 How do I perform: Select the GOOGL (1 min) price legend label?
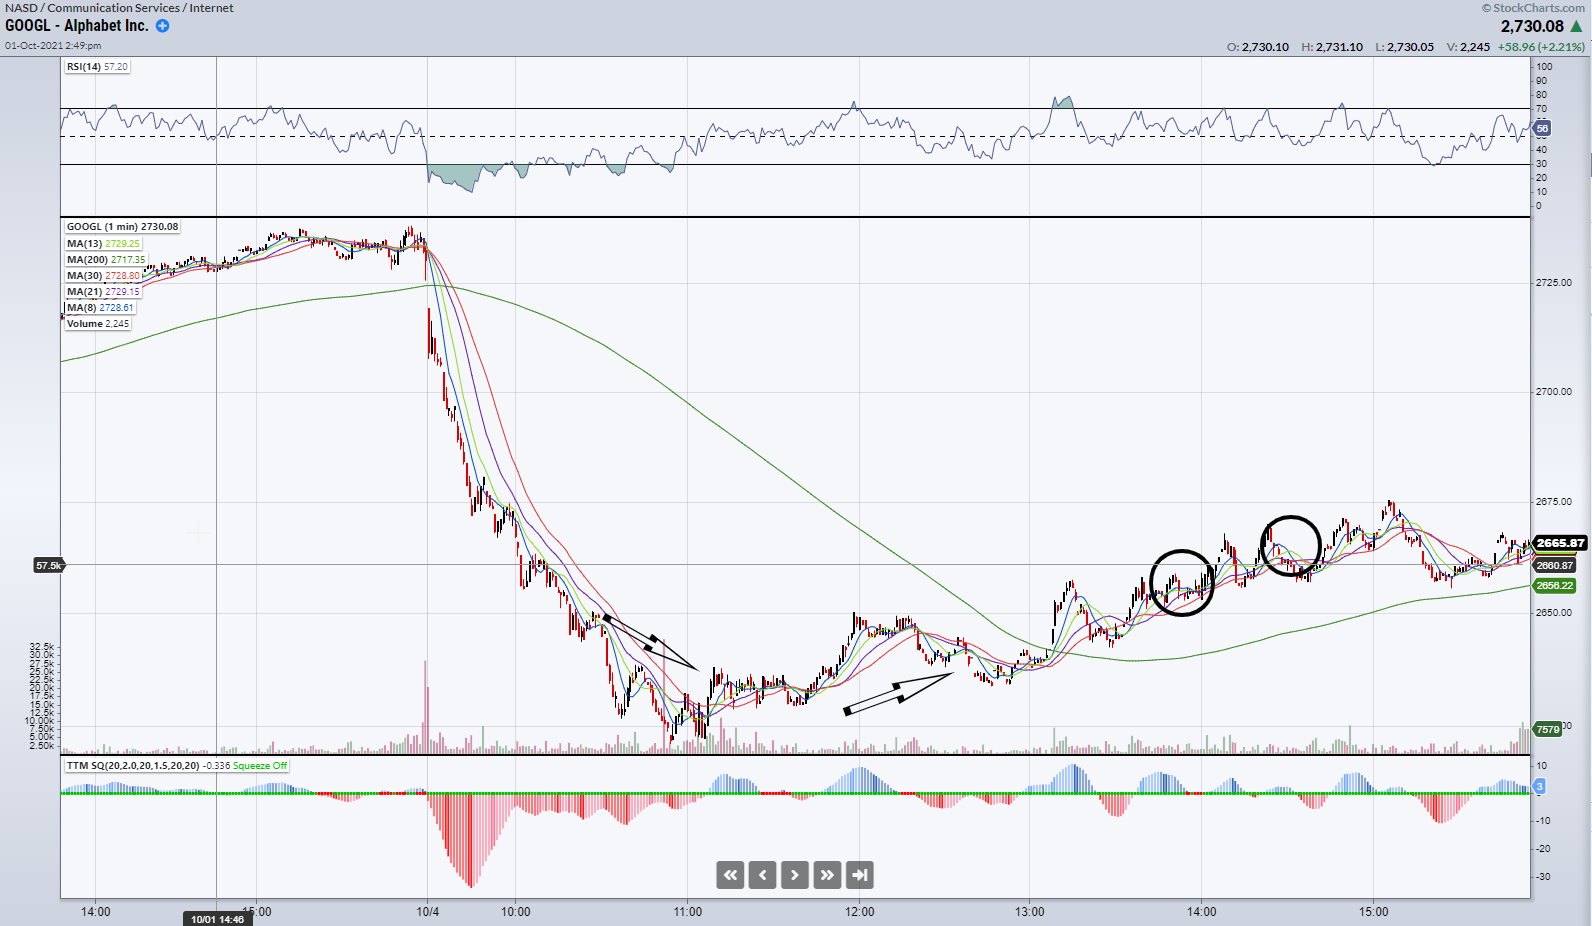click(122, 227)
